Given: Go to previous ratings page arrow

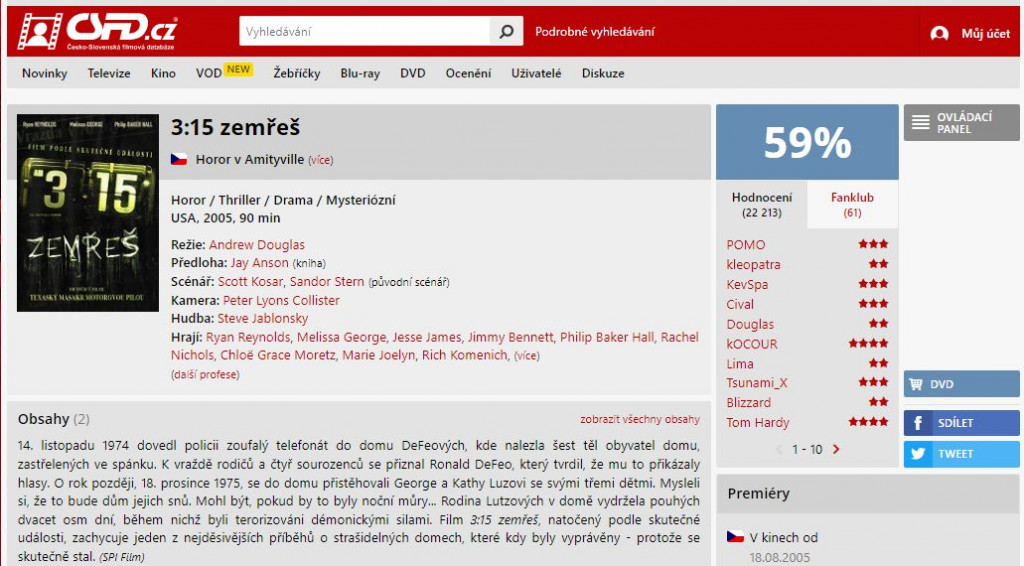Looking at the screenshot, I should [779, 449].
